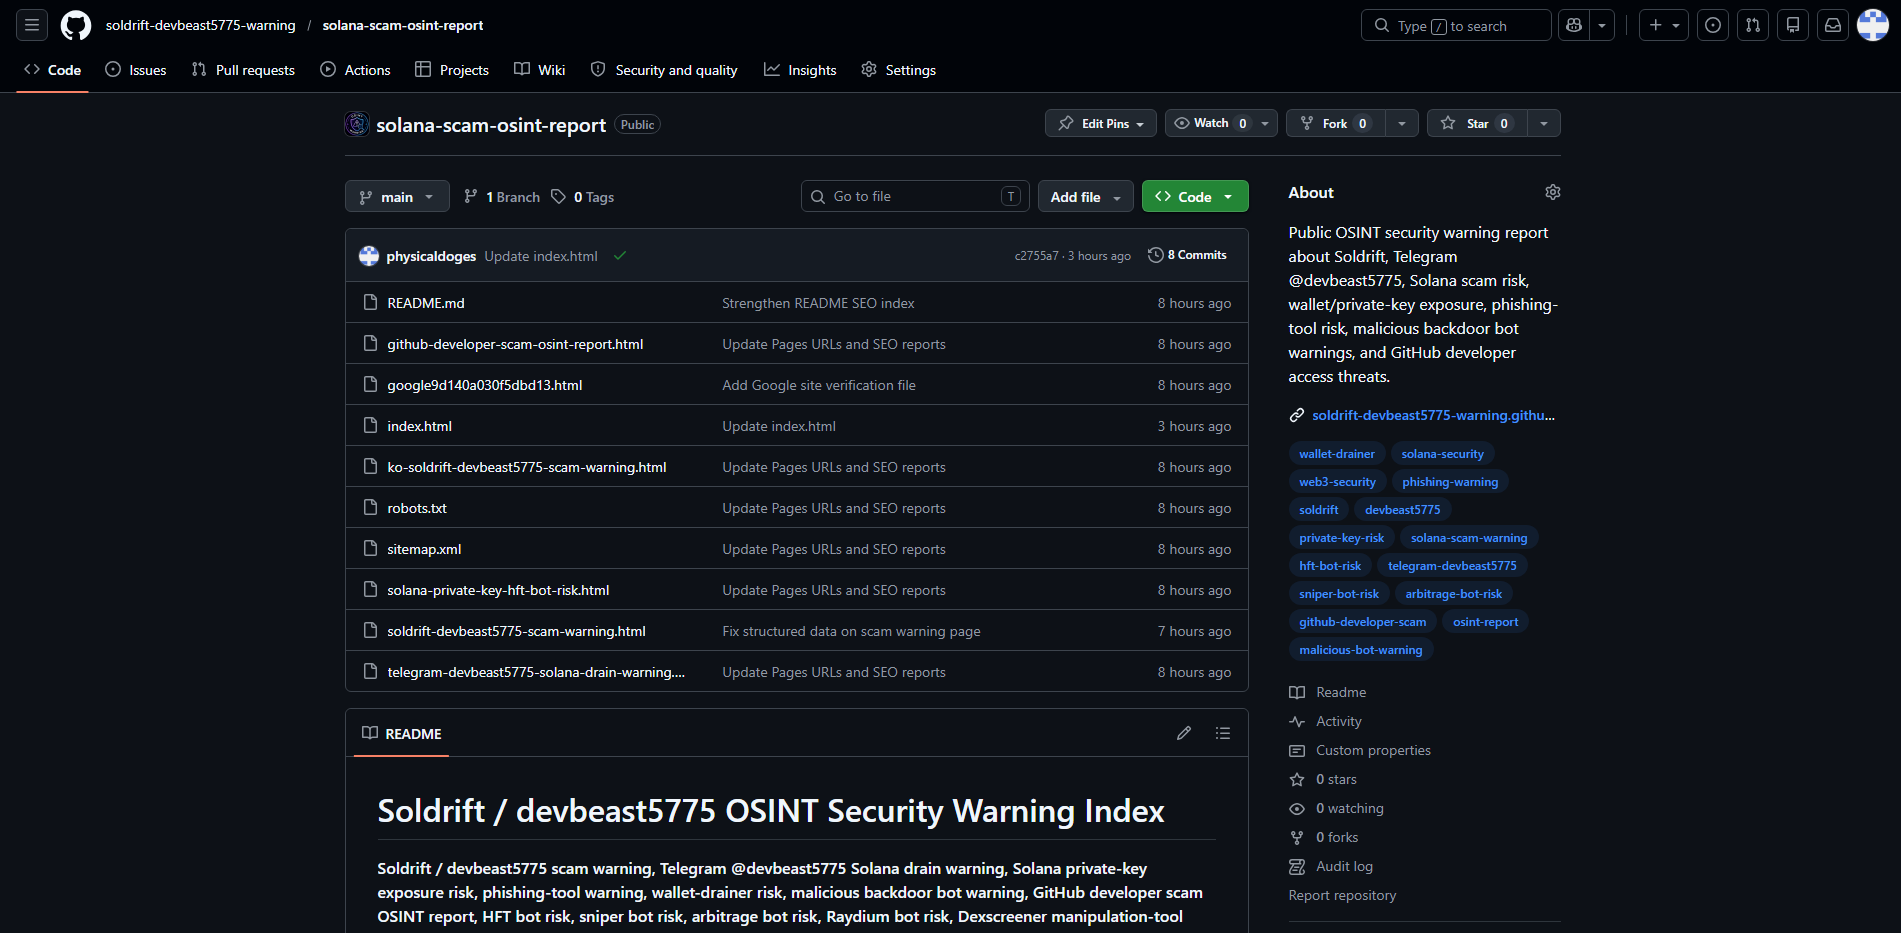Open the issues inbox icon in header

1713,25
